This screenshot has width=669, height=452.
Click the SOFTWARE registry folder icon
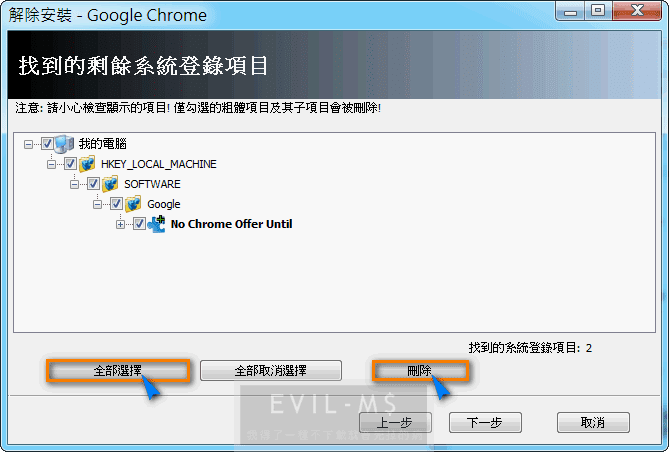tap(110, 184)
